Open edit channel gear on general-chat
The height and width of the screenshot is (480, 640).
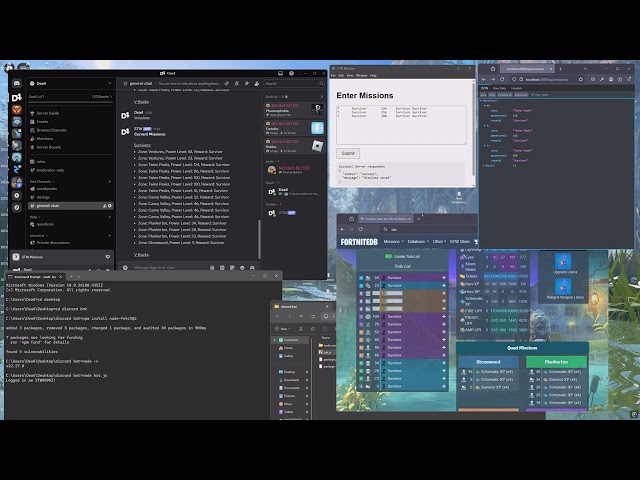pyautogui.click(x=109, y=206)
